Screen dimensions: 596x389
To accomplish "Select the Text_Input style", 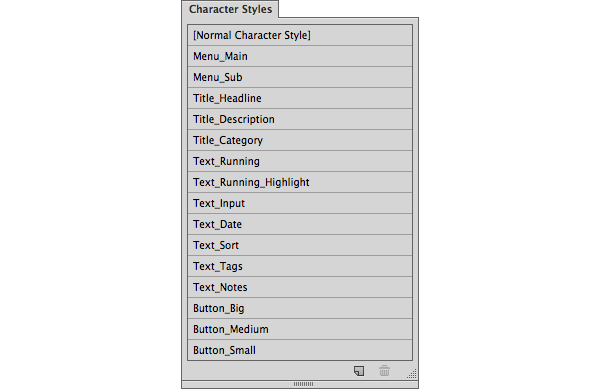I will click(x=300, y=203).
